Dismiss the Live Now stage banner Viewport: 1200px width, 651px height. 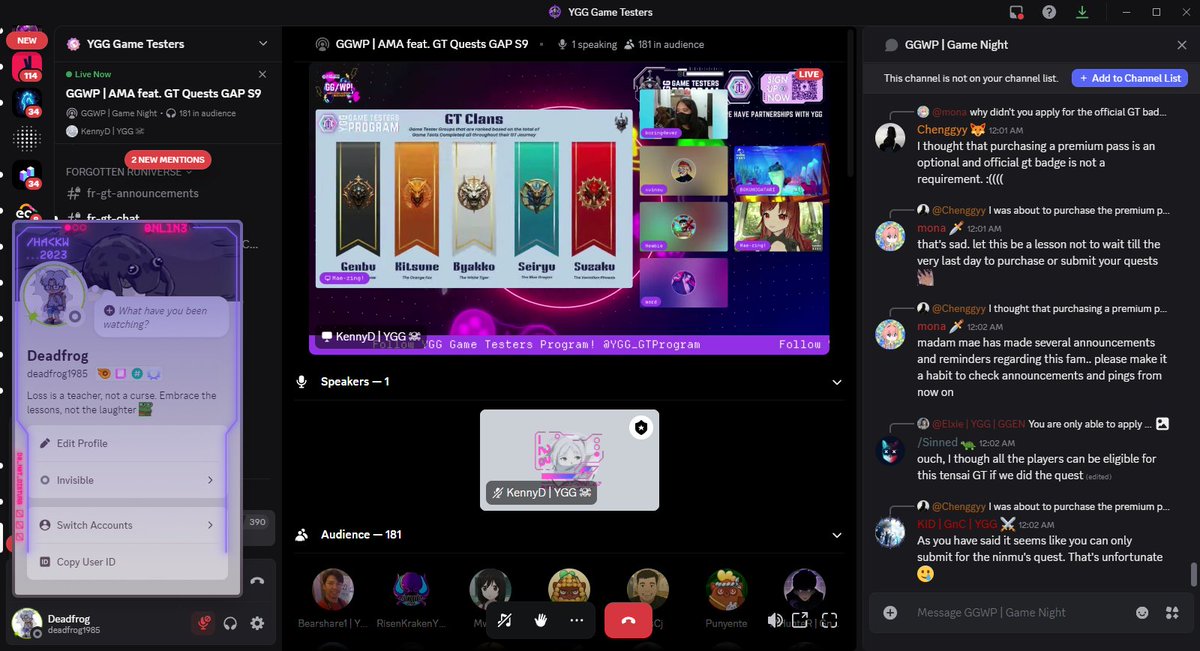point(263,74)
